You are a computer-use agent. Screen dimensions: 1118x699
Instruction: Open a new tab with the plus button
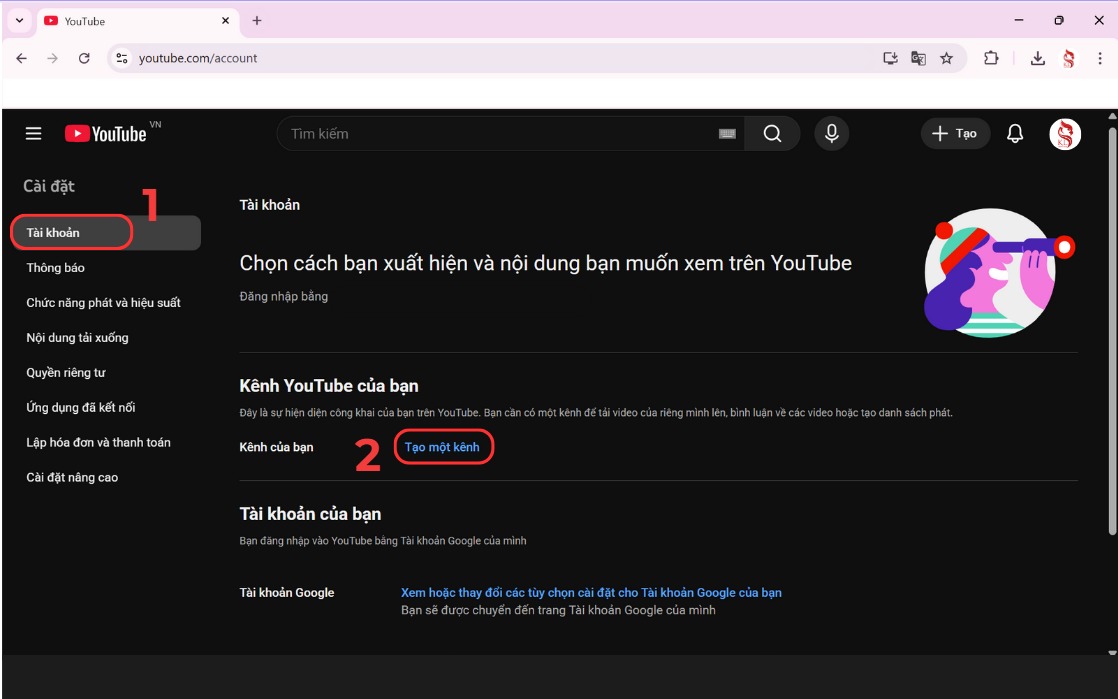coord(257,21)
